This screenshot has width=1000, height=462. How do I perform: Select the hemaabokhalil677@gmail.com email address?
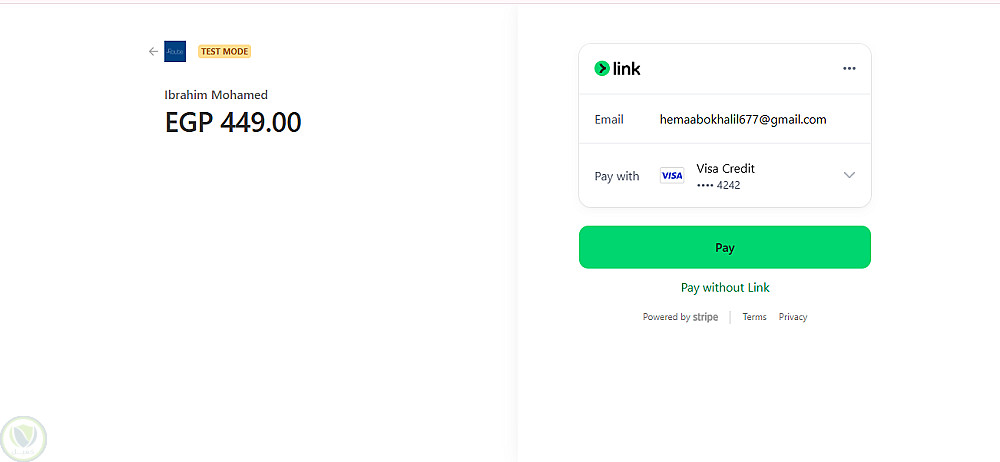pos(743,119)
